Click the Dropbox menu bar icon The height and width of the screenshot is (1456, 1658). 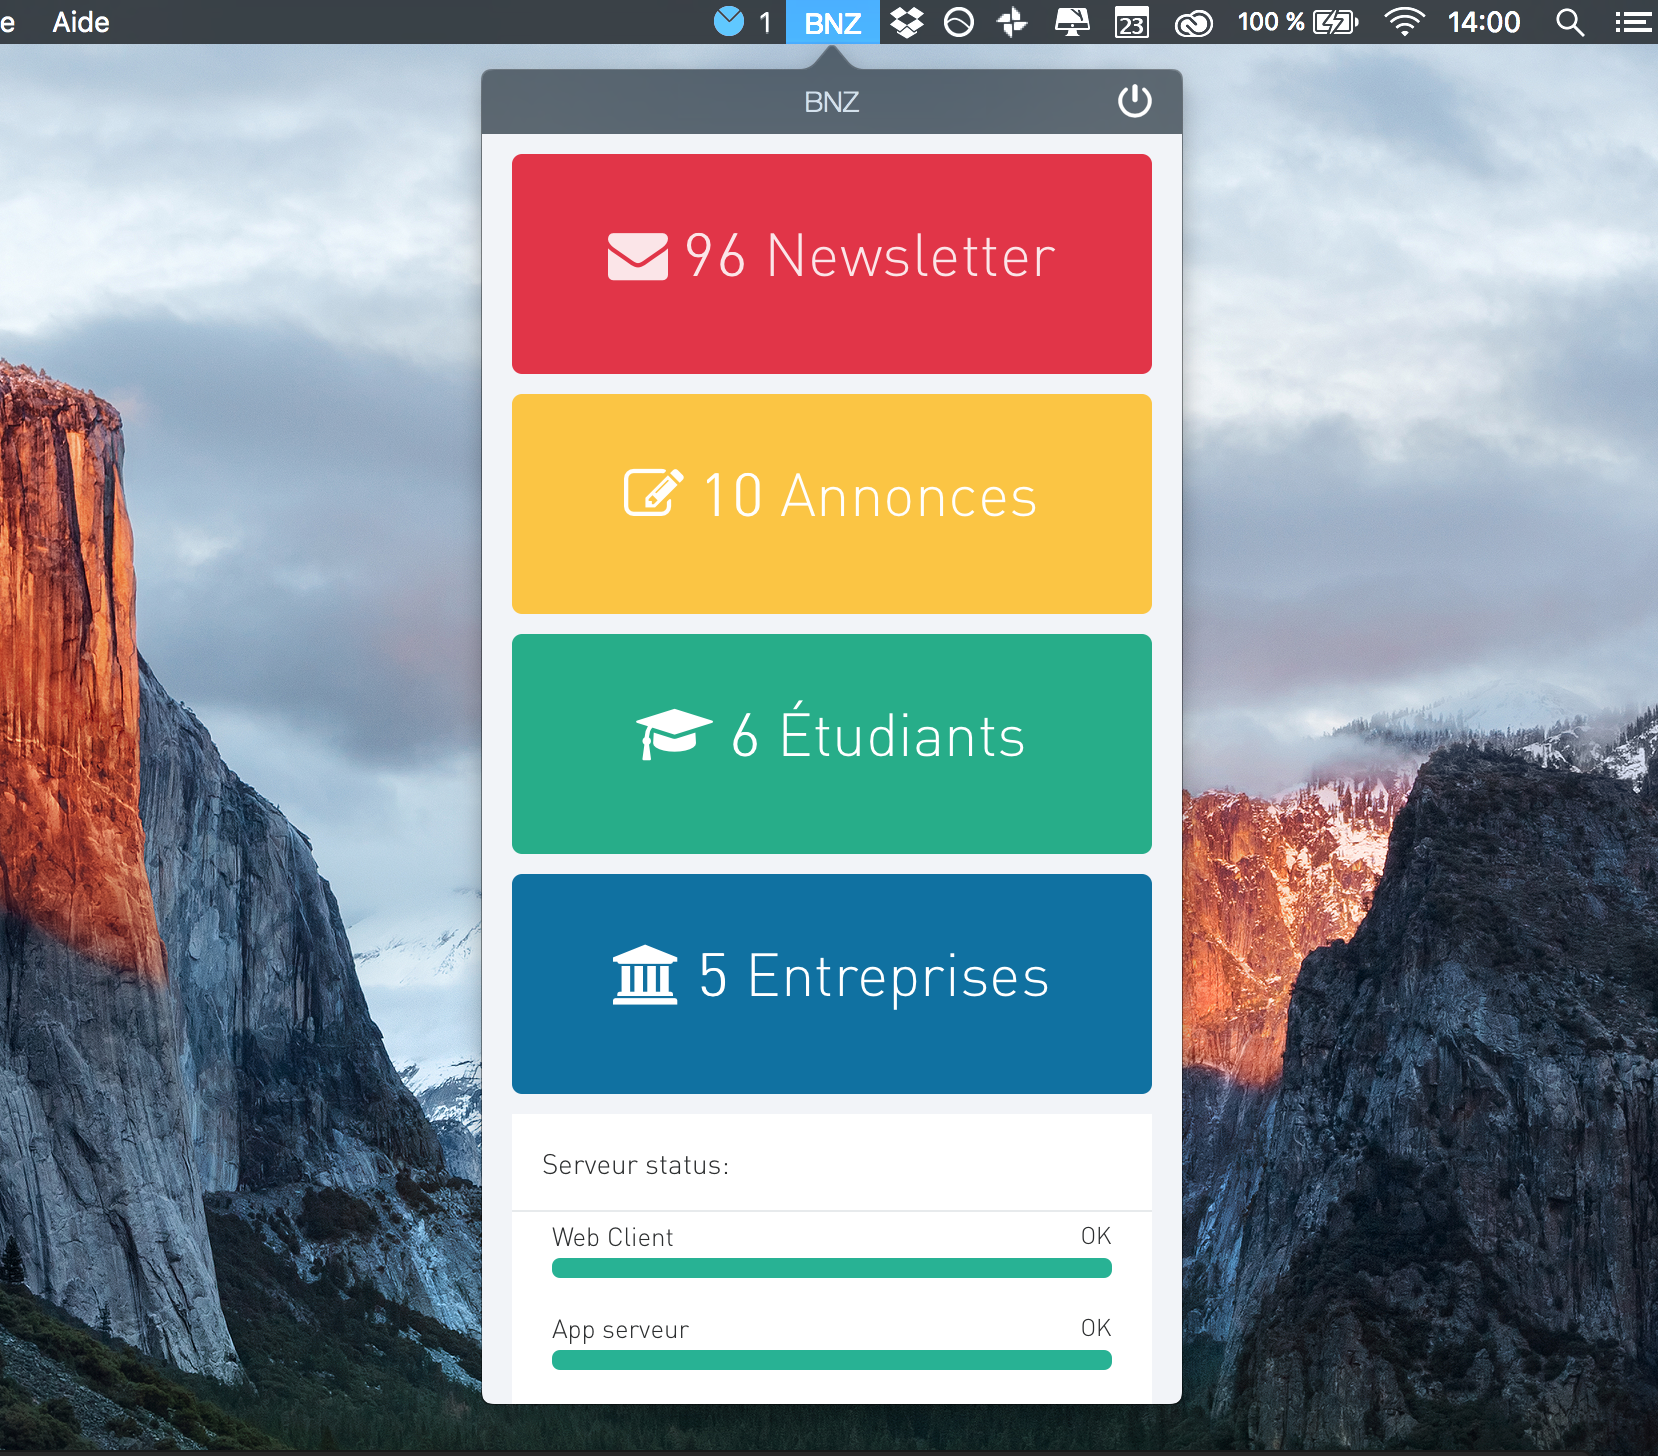tap(907, 22)
